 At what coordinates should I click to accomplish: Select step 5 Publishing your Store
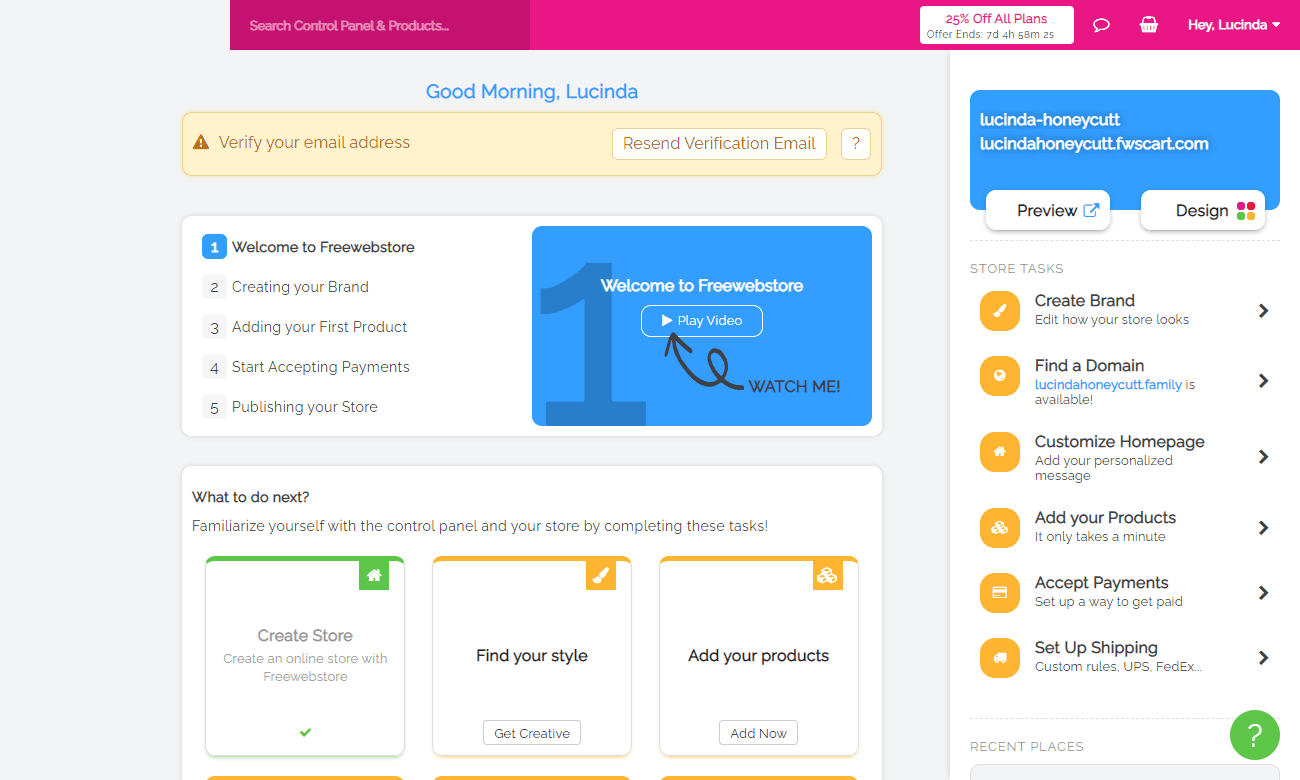click(290, 407)
